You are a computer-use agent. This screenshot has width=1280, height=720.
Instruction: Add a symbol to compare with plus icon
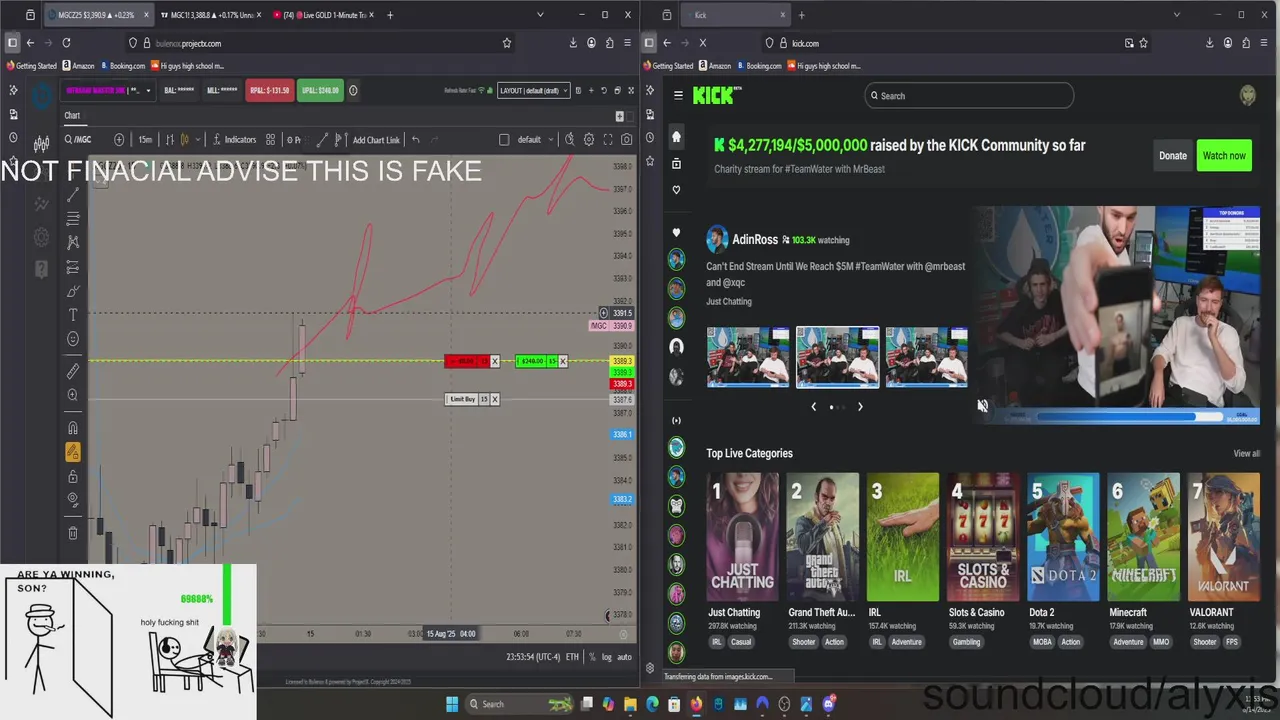tap(119, 140)
